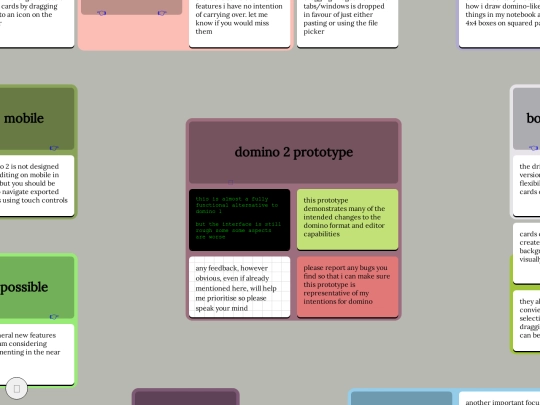
Task: Select the green 'mobile' heading card
Action: [x=37, y=119]
